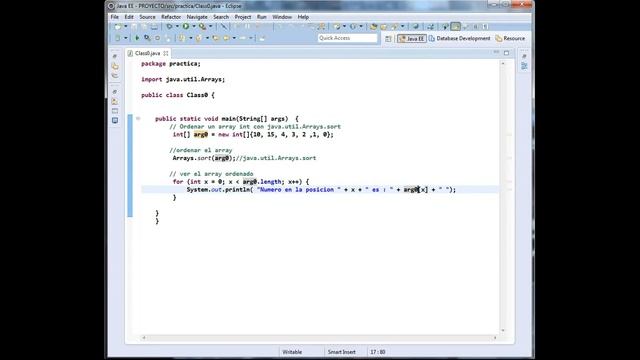Click the New file toolbar icon
The width and height of the screenshot is (640, 360).
118,26
